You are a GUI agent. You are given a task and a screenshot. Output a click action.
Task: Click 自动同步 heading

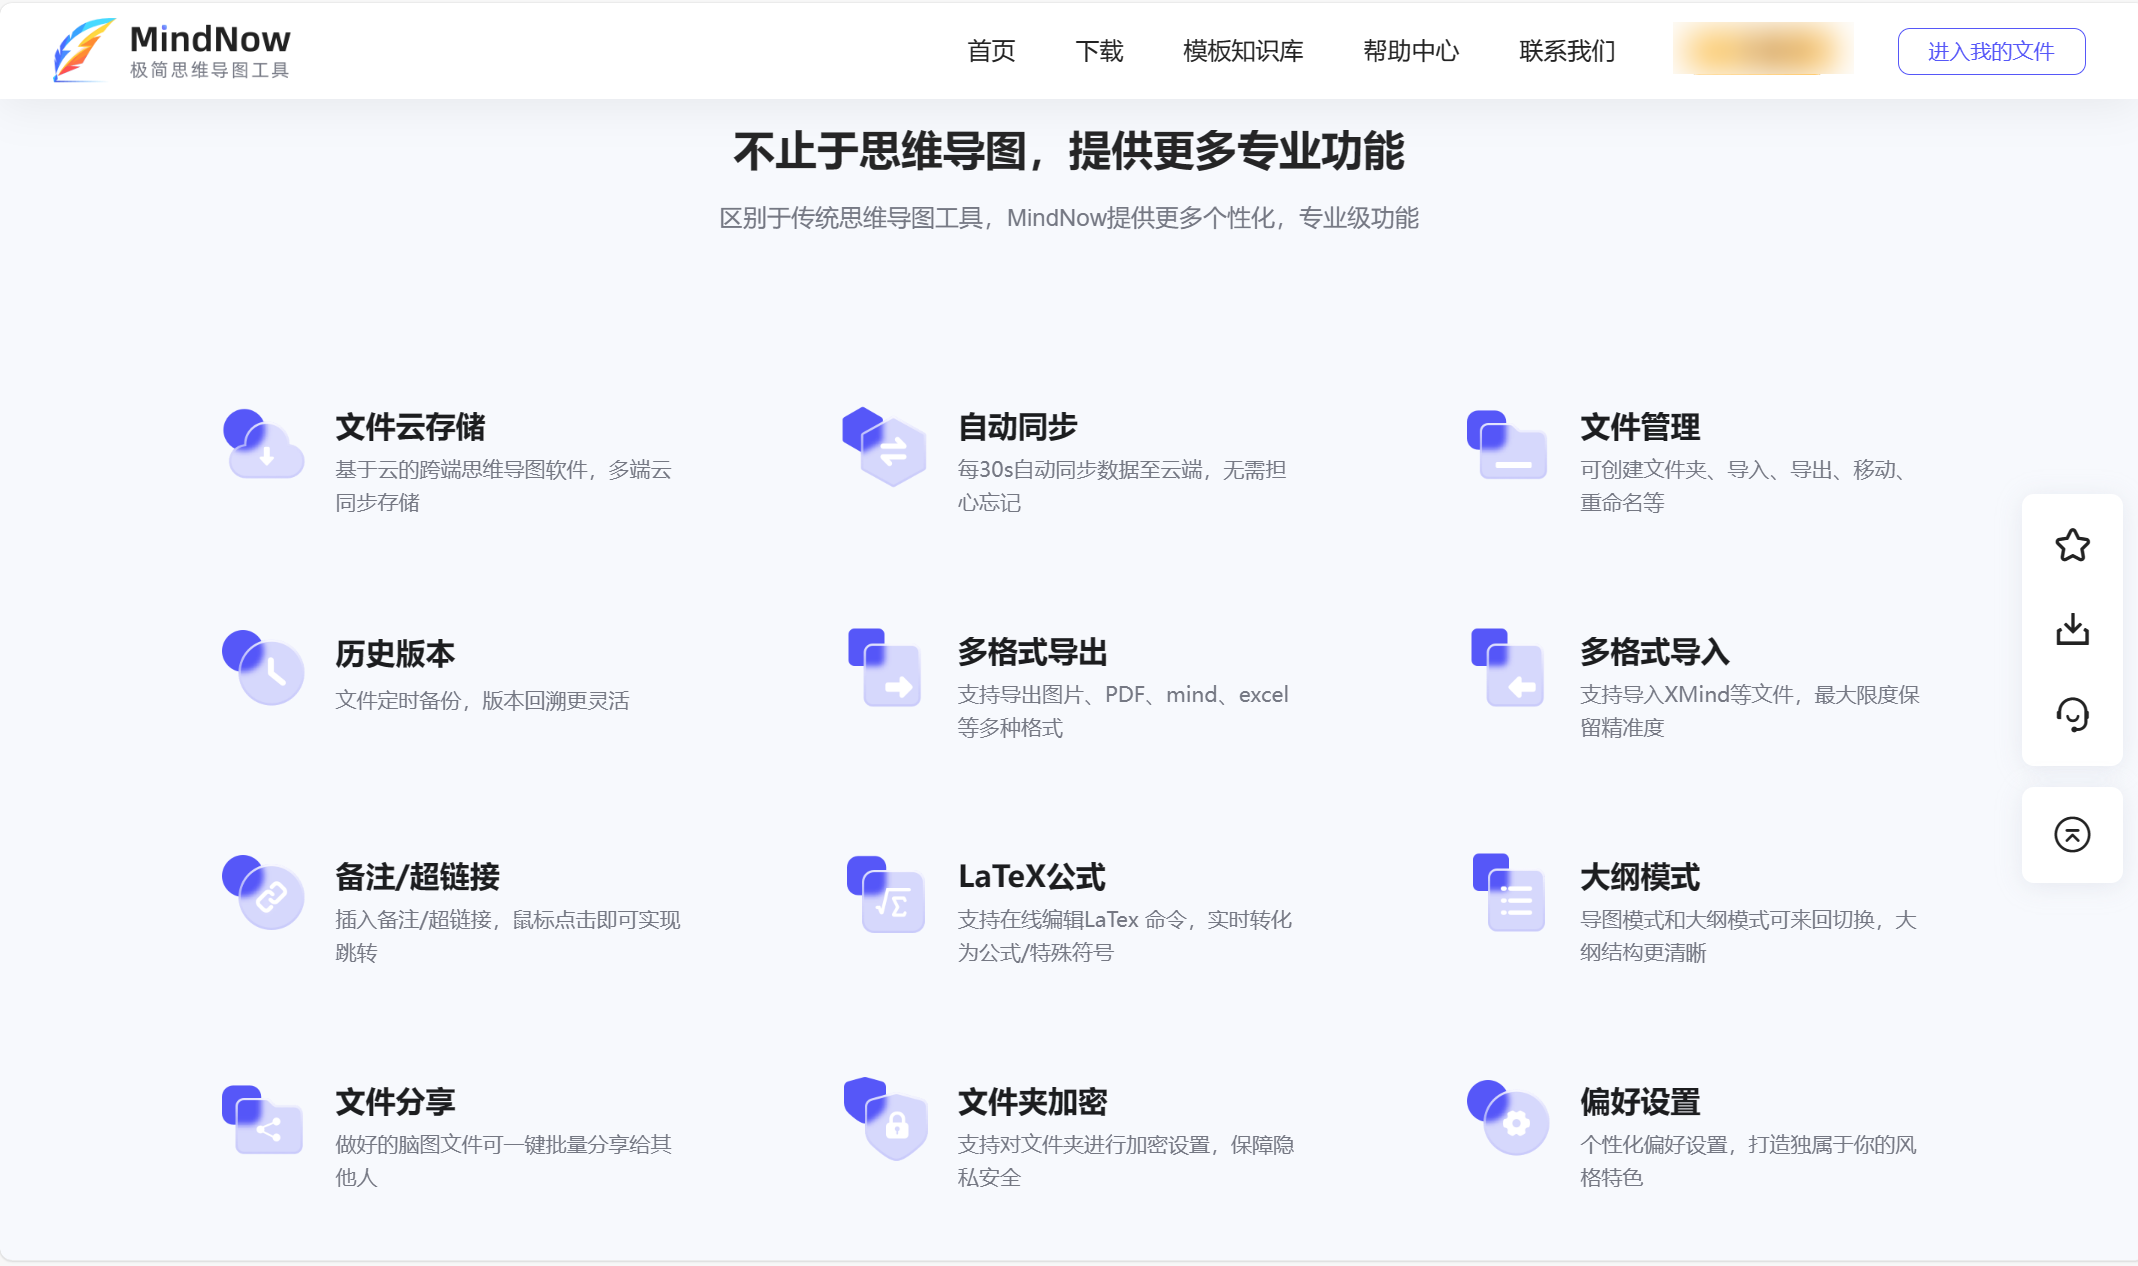(x=1017, y=427)
